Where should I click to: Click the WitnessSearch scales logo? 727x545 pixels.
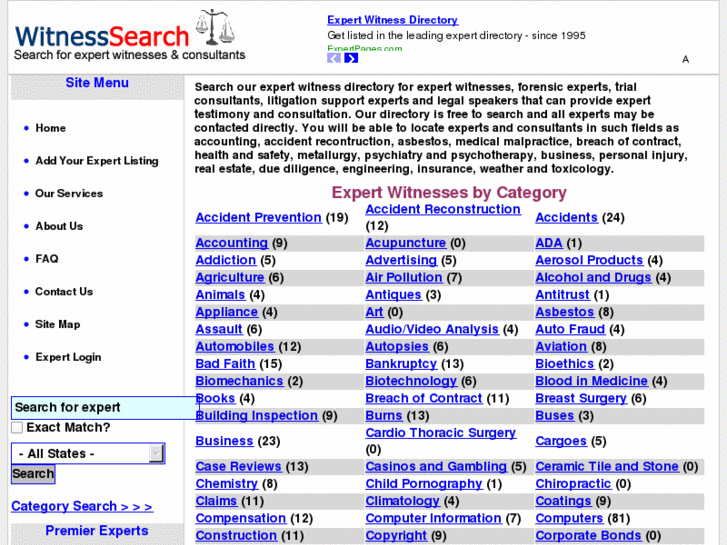click(129, 35)
